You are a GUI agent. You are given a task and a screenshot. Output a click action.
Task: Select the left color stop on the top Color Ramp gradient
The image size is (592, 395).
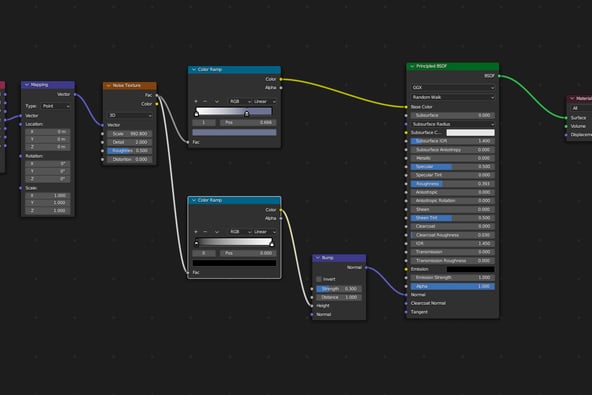[197, 114]
